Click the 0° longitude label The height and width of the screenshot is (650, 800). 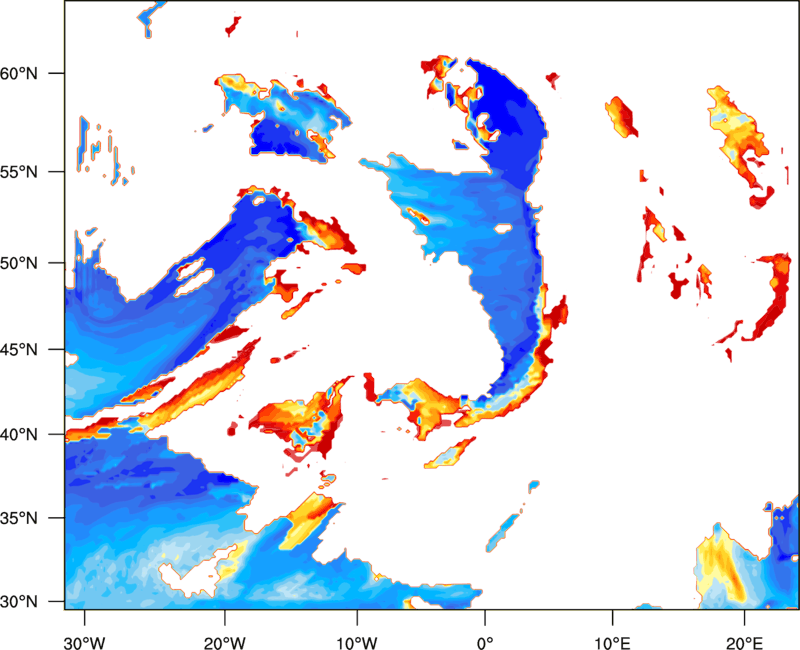485,643
